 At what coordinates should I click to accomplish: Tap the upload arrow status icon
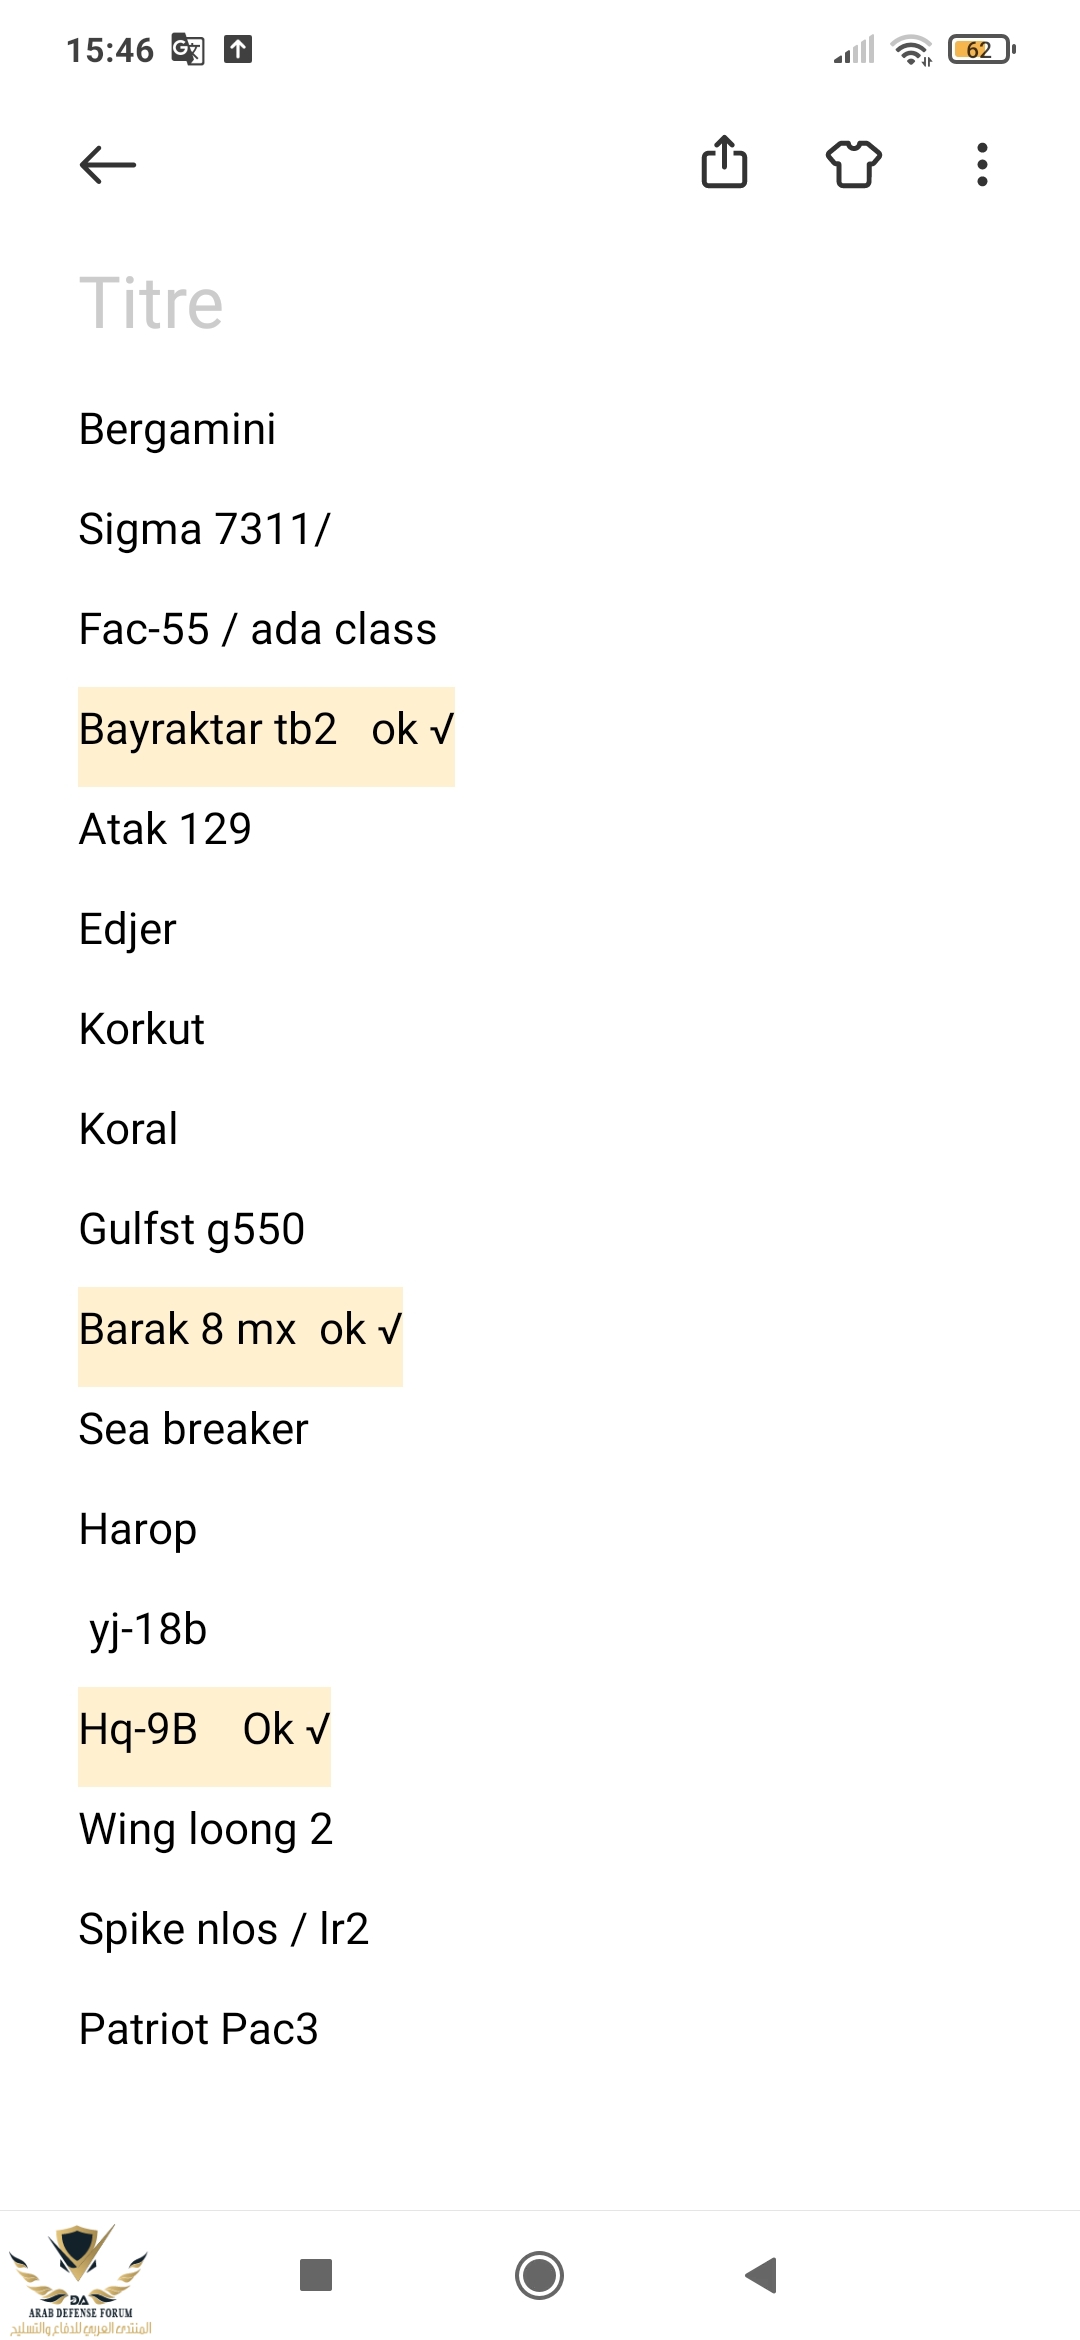[x=238, y=49]
